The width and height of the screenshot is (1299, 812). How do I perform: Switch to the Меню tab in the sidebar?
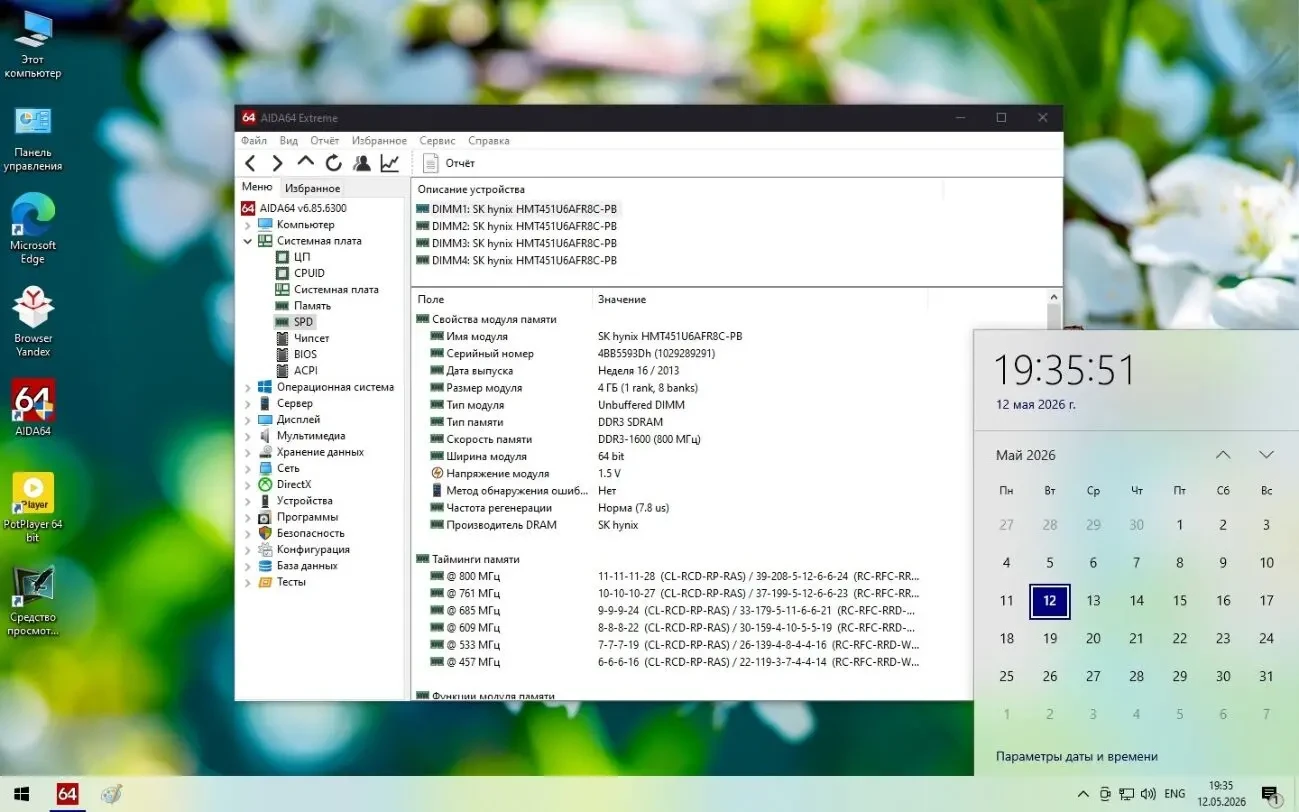tap(256, 187)
